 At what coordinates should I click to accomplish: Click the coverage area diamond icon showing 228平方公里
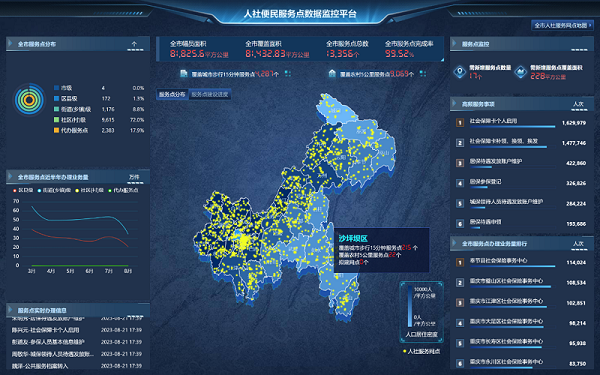coord(520,72)
